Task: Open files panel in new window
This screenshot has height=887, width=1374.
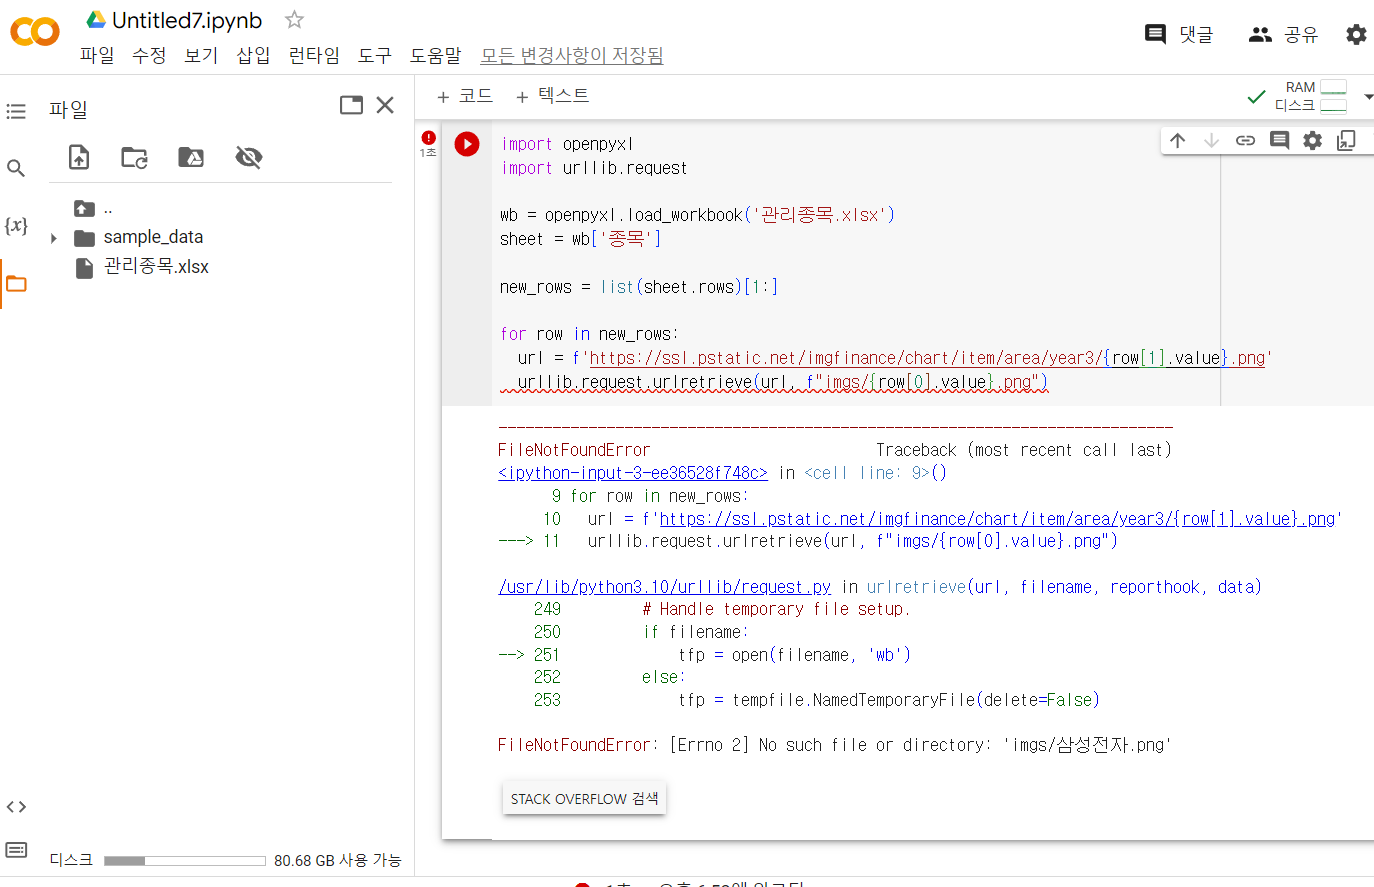Action: tap(351, 105)
